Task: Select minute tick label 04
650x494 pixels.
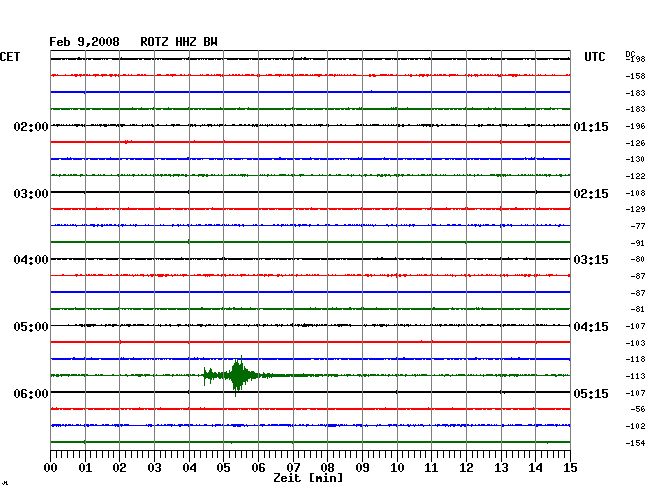Action: (189, 468)
